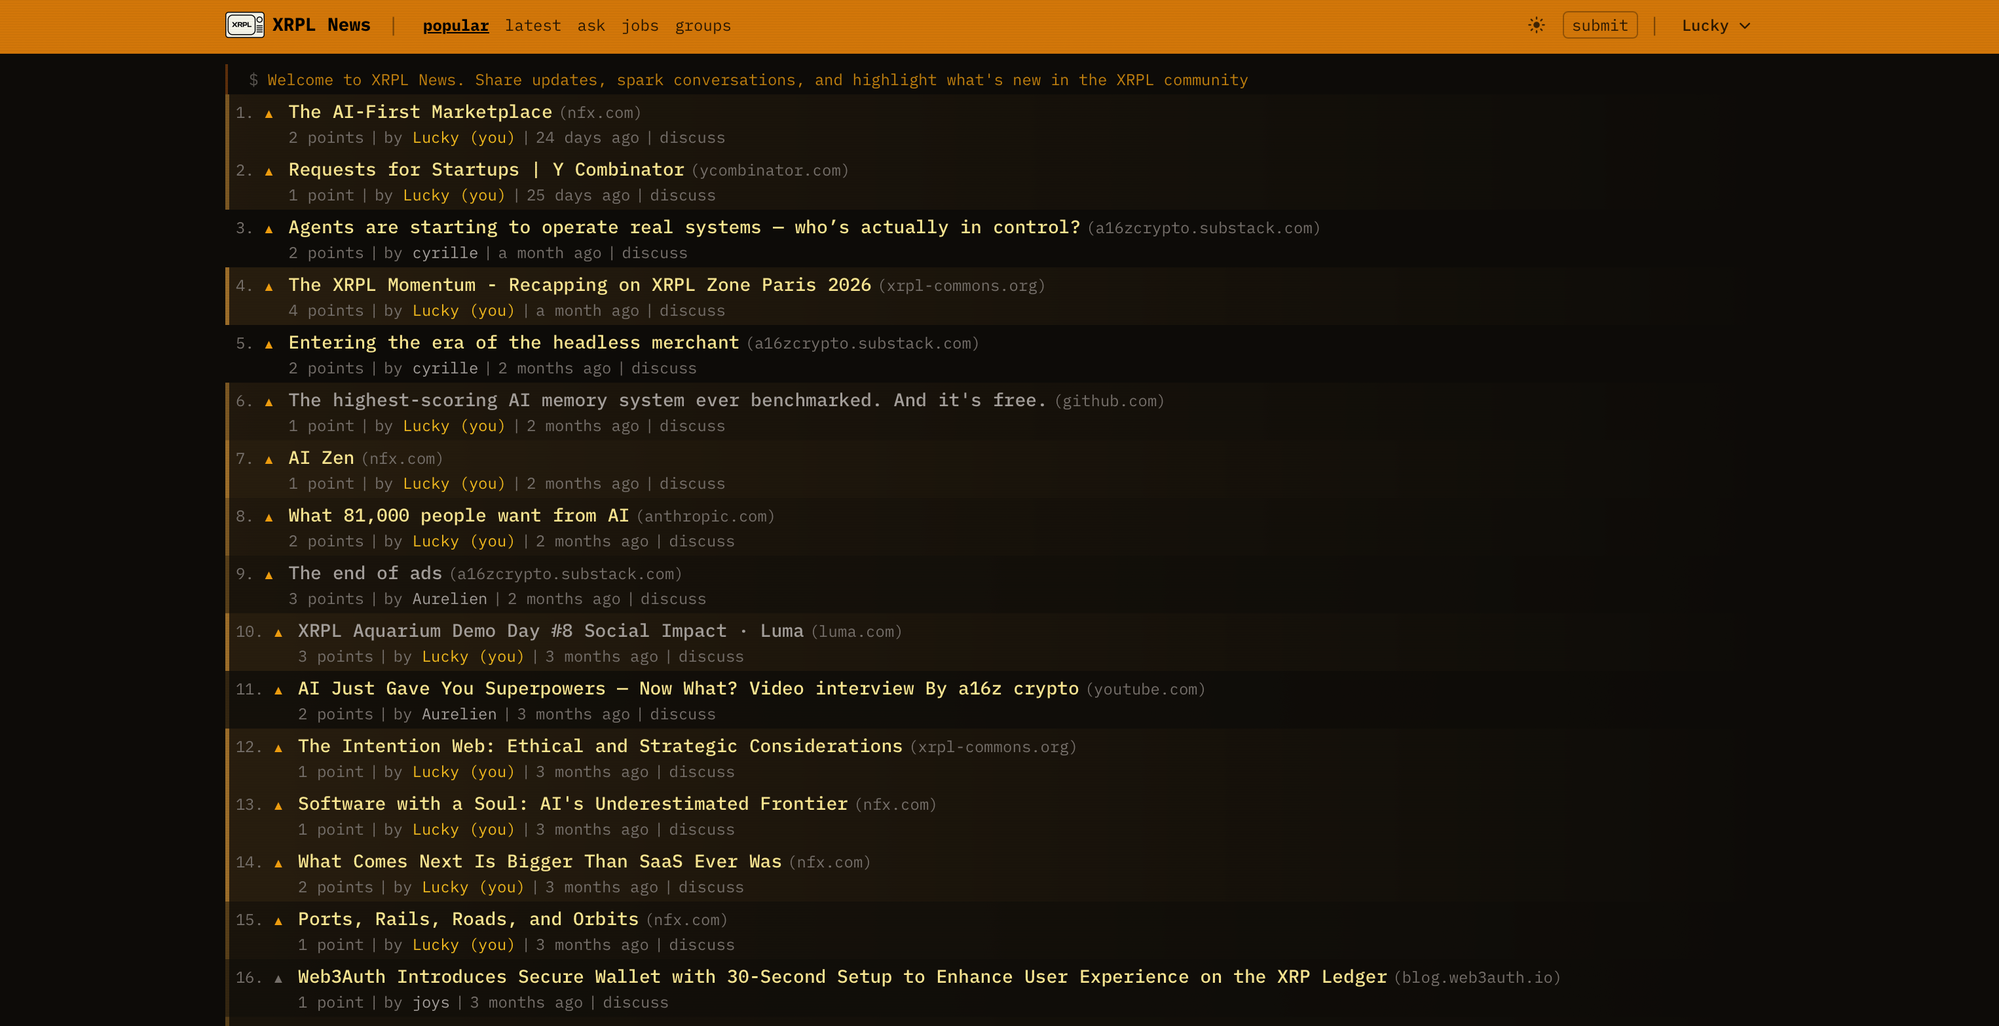This screenshot has width=1999, height=1026.
Task: Open 'The AI-First Marketplace' article
Action: [420, 112]
